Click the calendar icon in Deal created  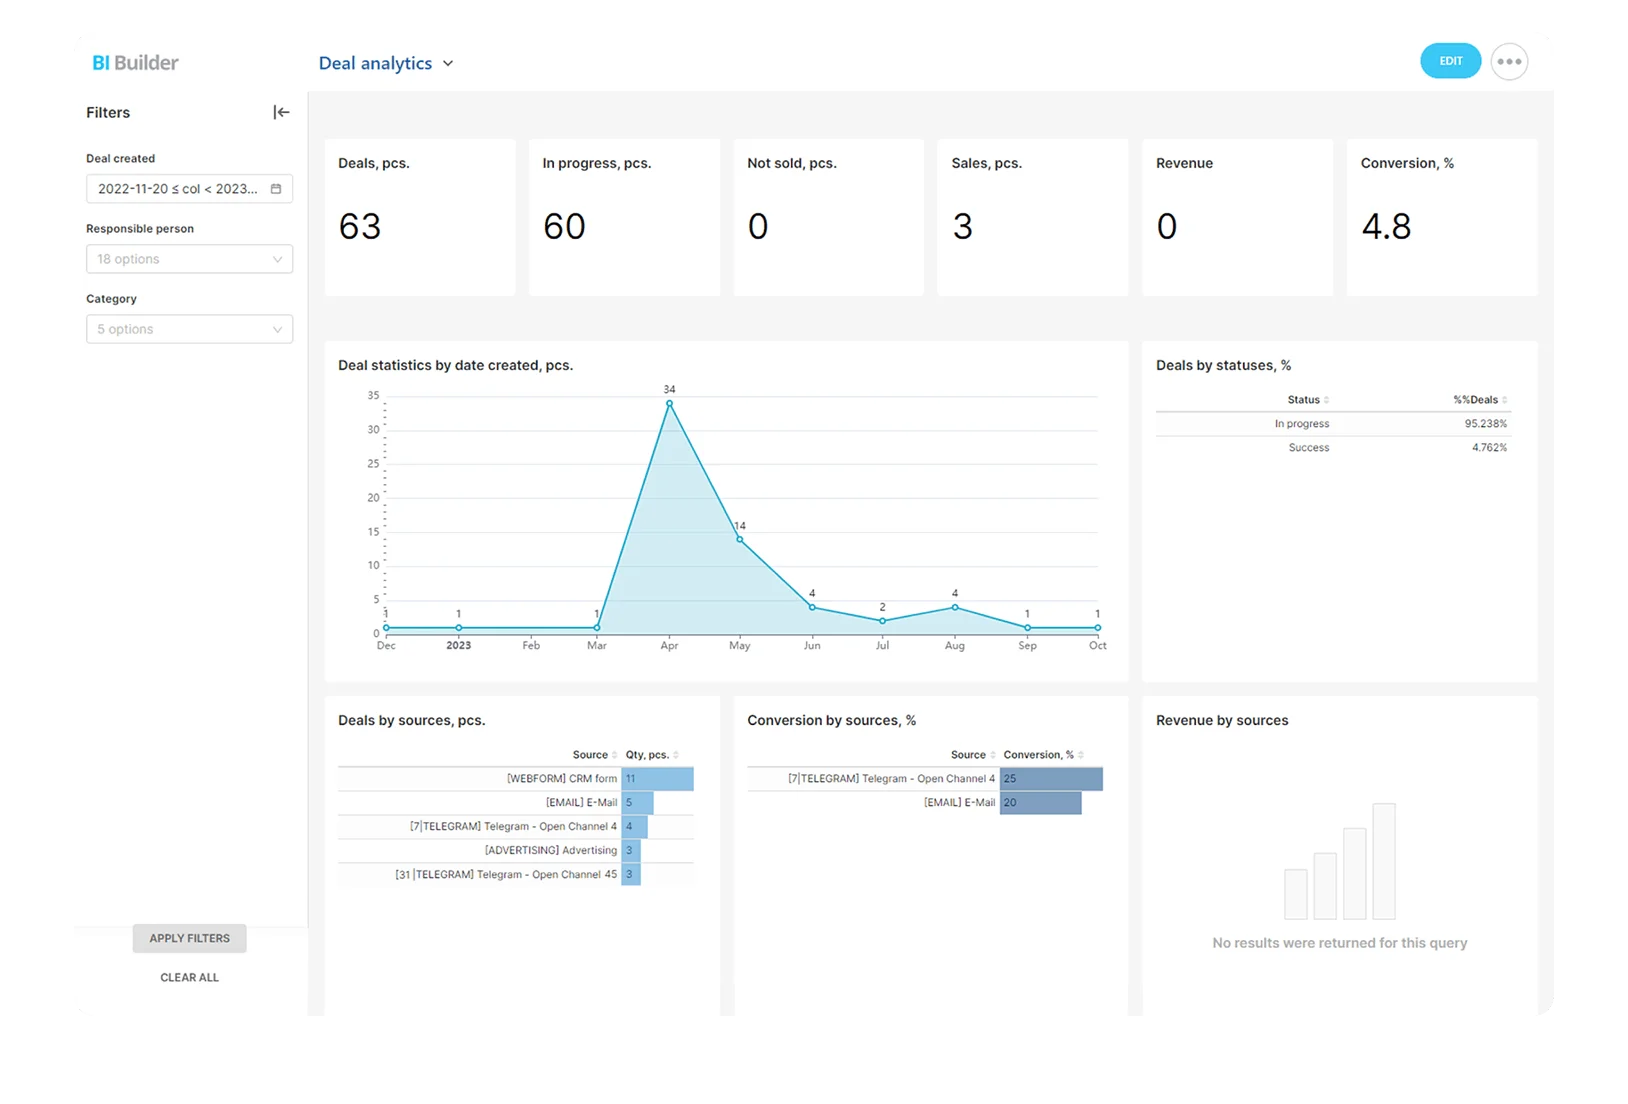coord(276,189)
